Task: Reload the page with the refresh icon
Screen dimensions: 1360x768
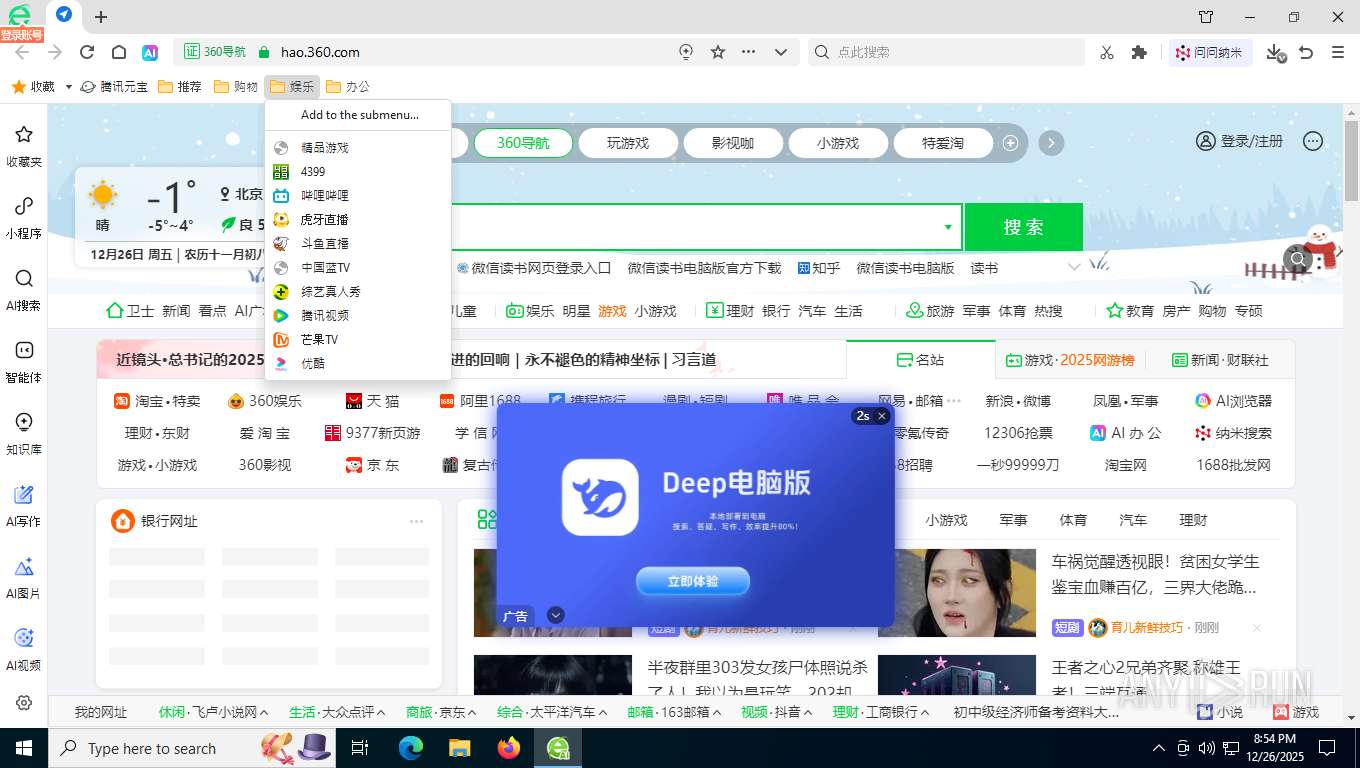Action: pos(87,52)
